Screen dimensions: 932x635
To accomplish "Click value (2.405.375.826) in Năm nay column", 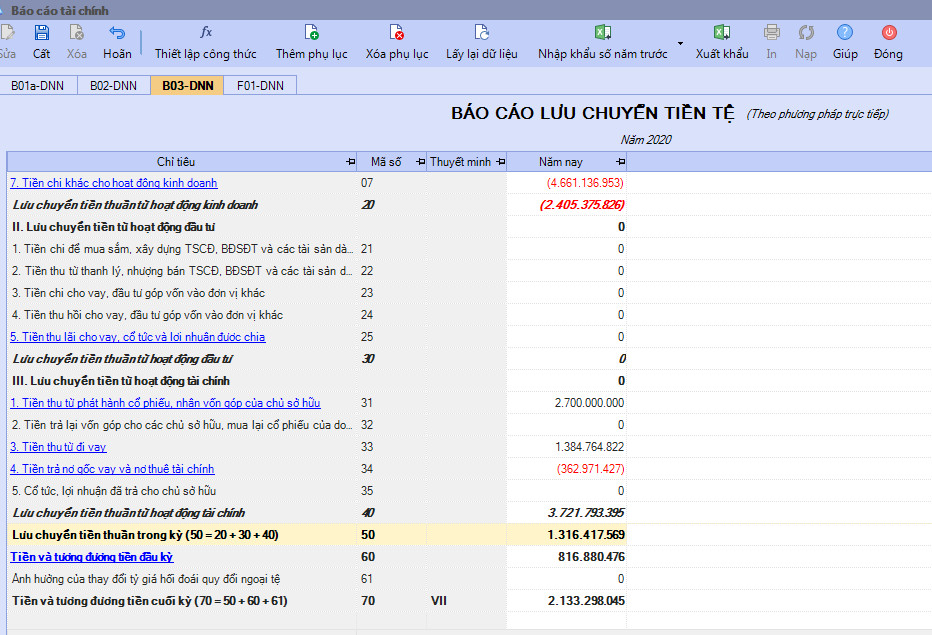I will click(x=582, y=205).
